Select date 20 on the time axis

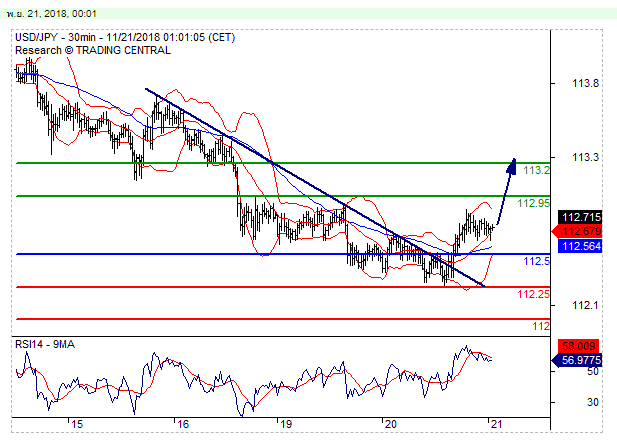390,424
